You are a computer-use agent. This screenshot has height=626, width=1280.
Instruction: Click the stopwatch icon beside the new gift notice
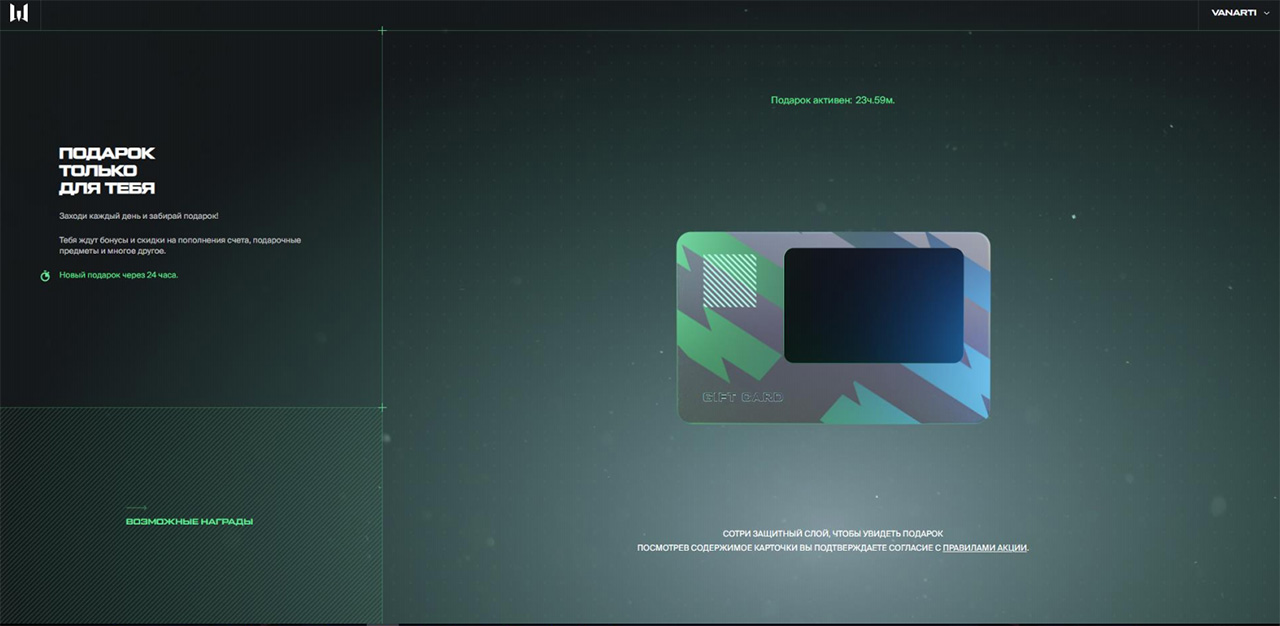coord(45,275)
